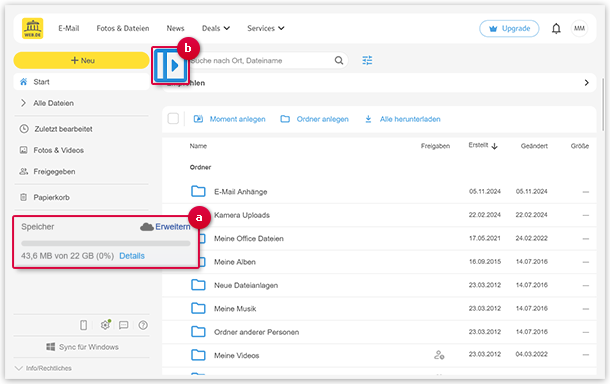Click share icon on Meine Videos row

click(x=439, y=355)
